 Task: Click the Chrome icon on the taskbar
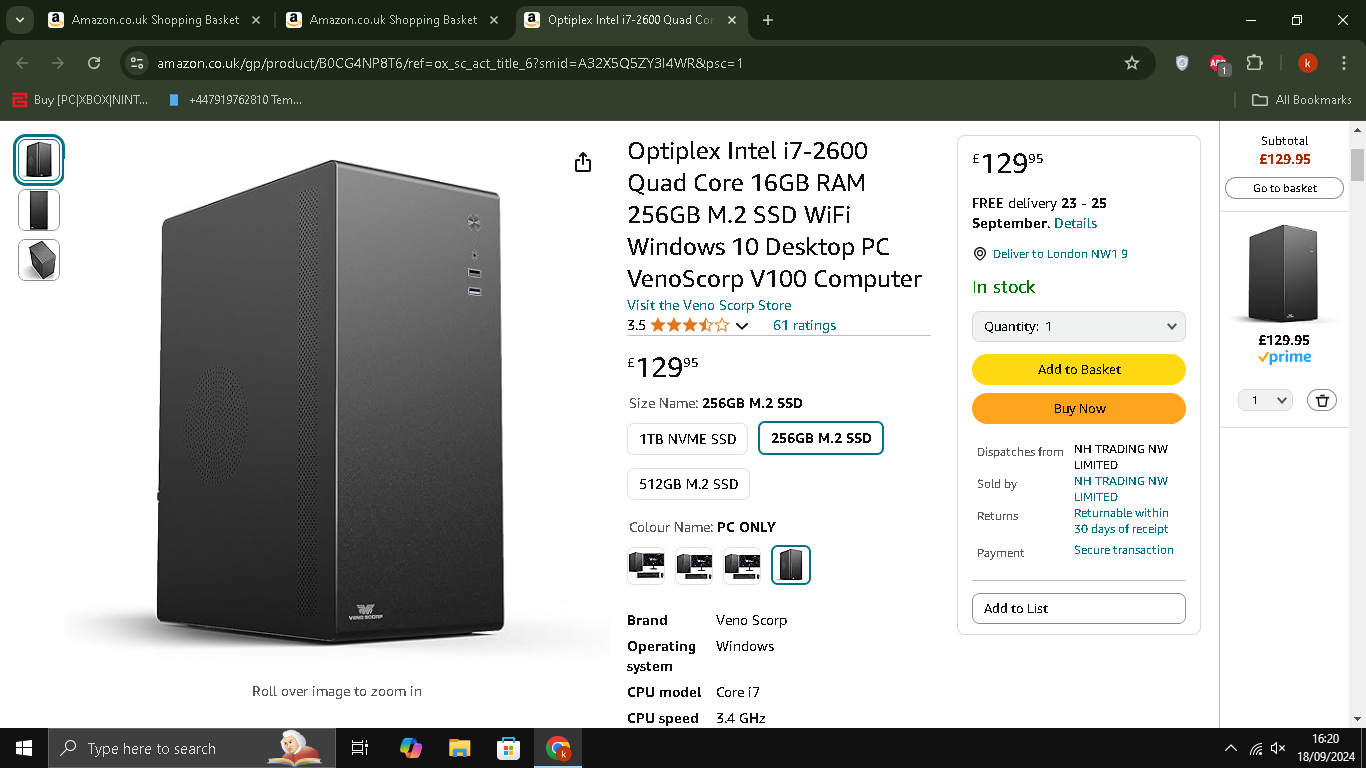pyautogui.click(x=558, y=748)
